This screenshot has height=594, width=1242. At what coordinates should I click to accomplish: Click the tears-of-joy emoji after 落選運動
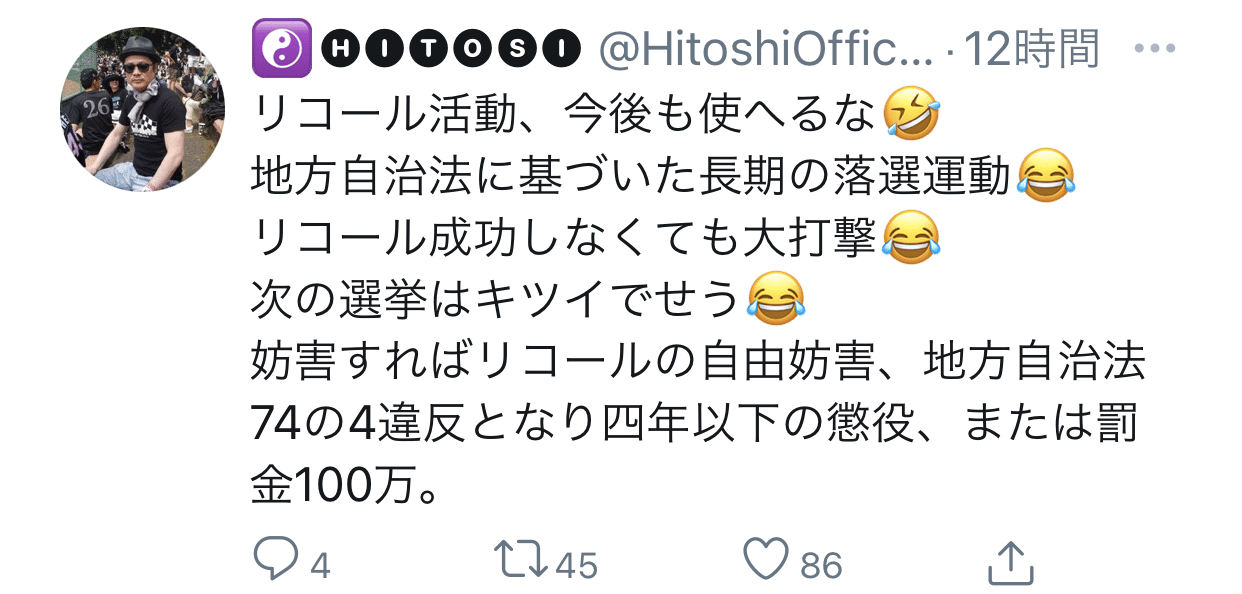[1045, 178]
